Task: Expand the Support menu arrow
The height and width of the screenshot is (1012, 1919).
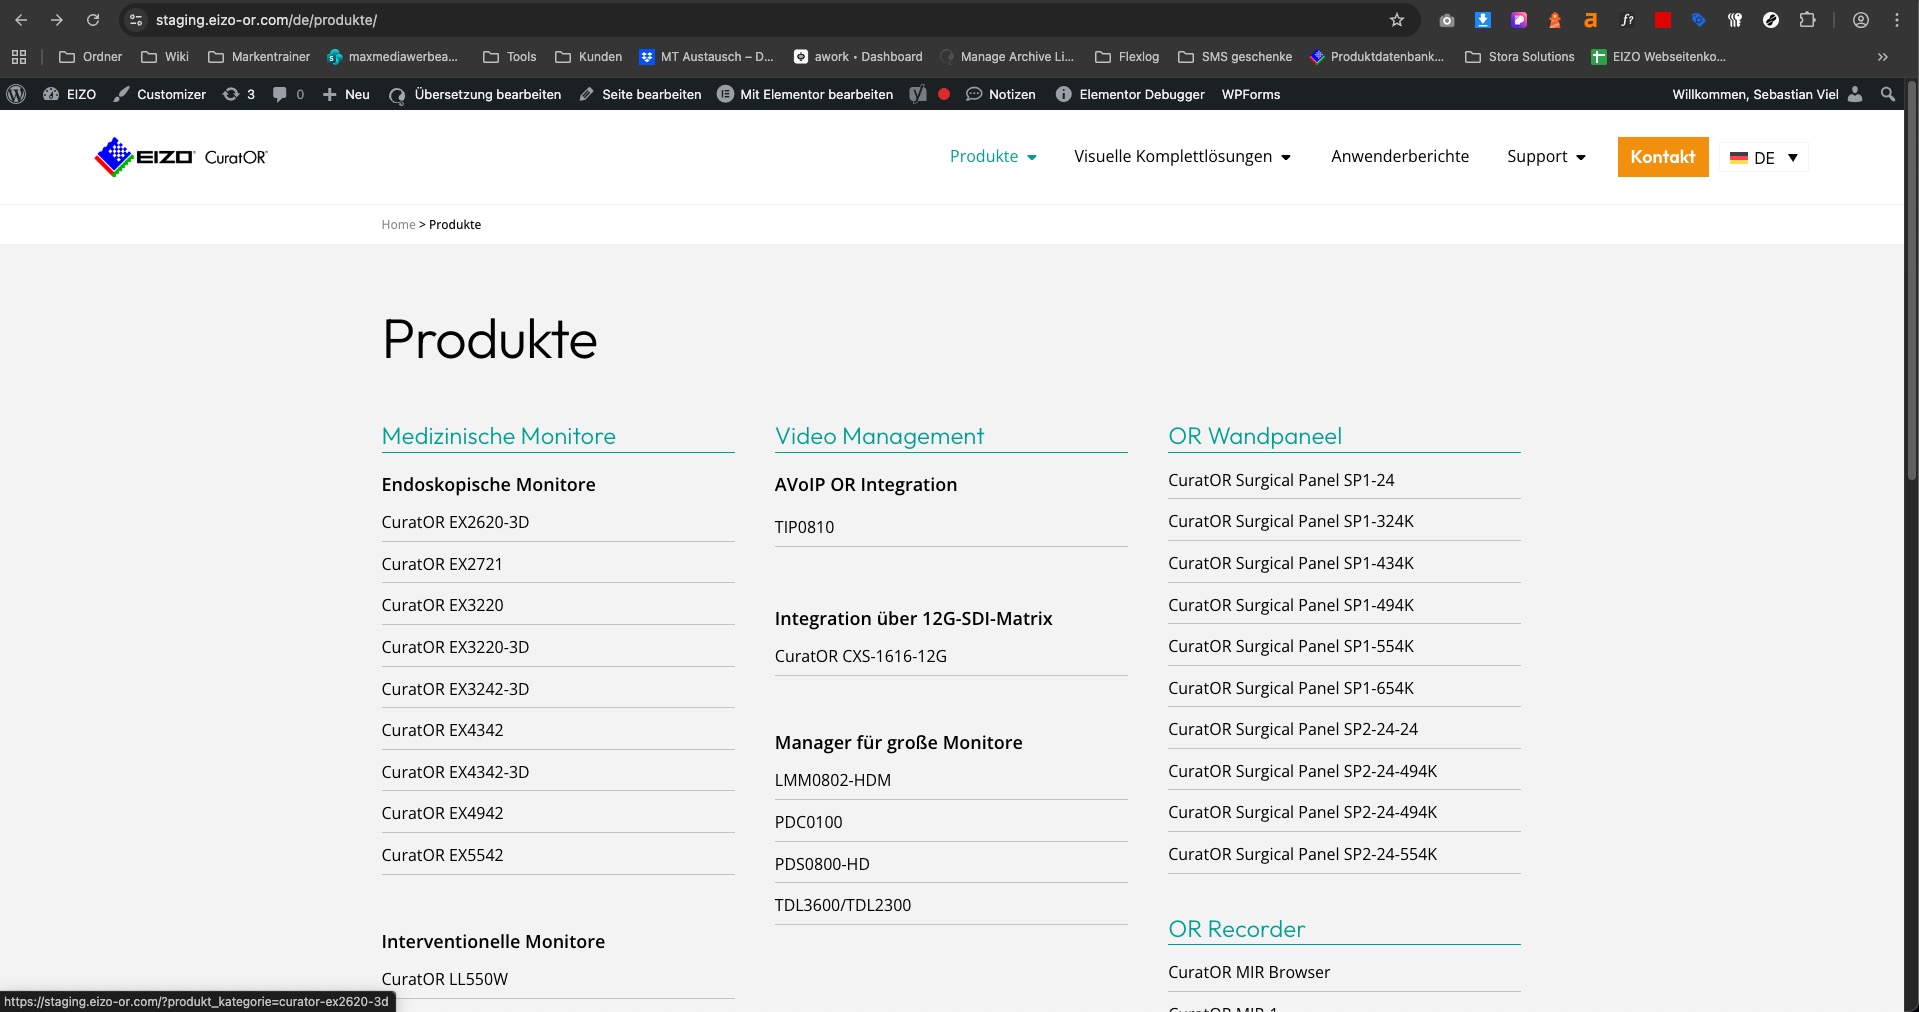Action: (1581, 157)
